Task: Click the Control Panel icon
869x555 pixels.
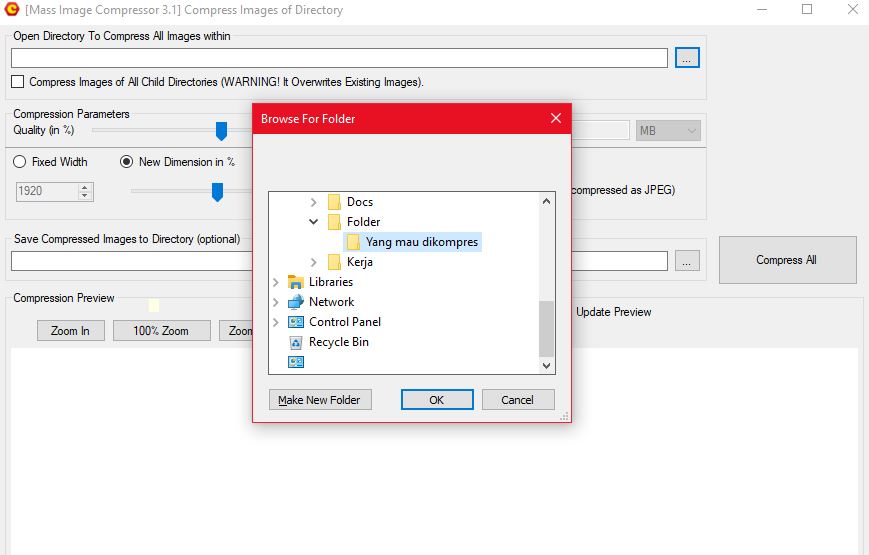Action: click(296, 322)
